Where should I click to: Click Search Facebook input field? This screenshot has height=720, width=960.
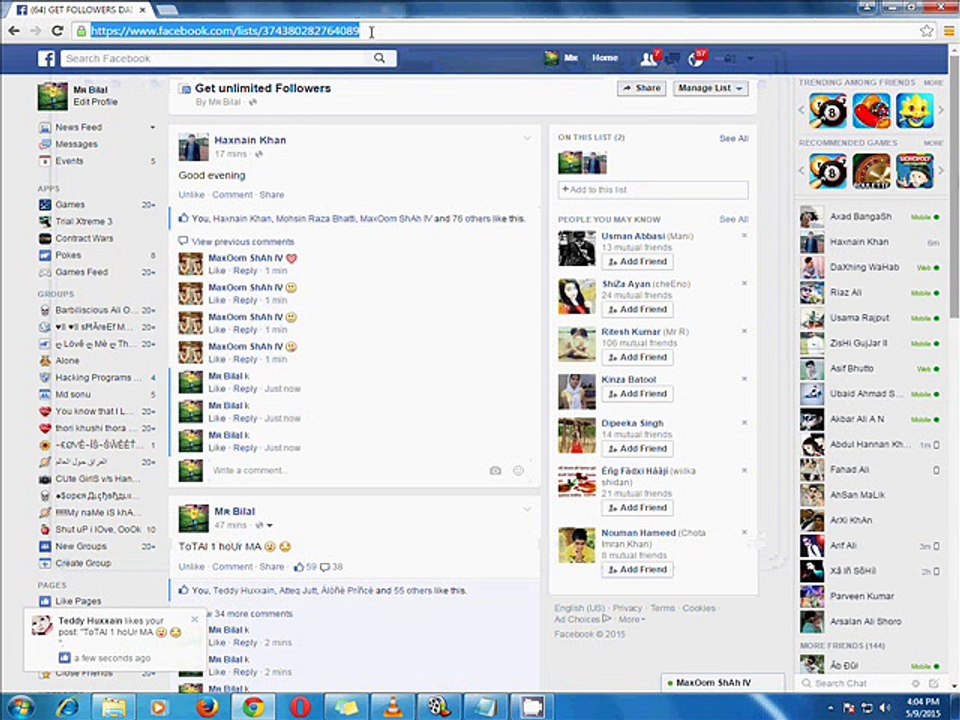[x=219, y=58]
